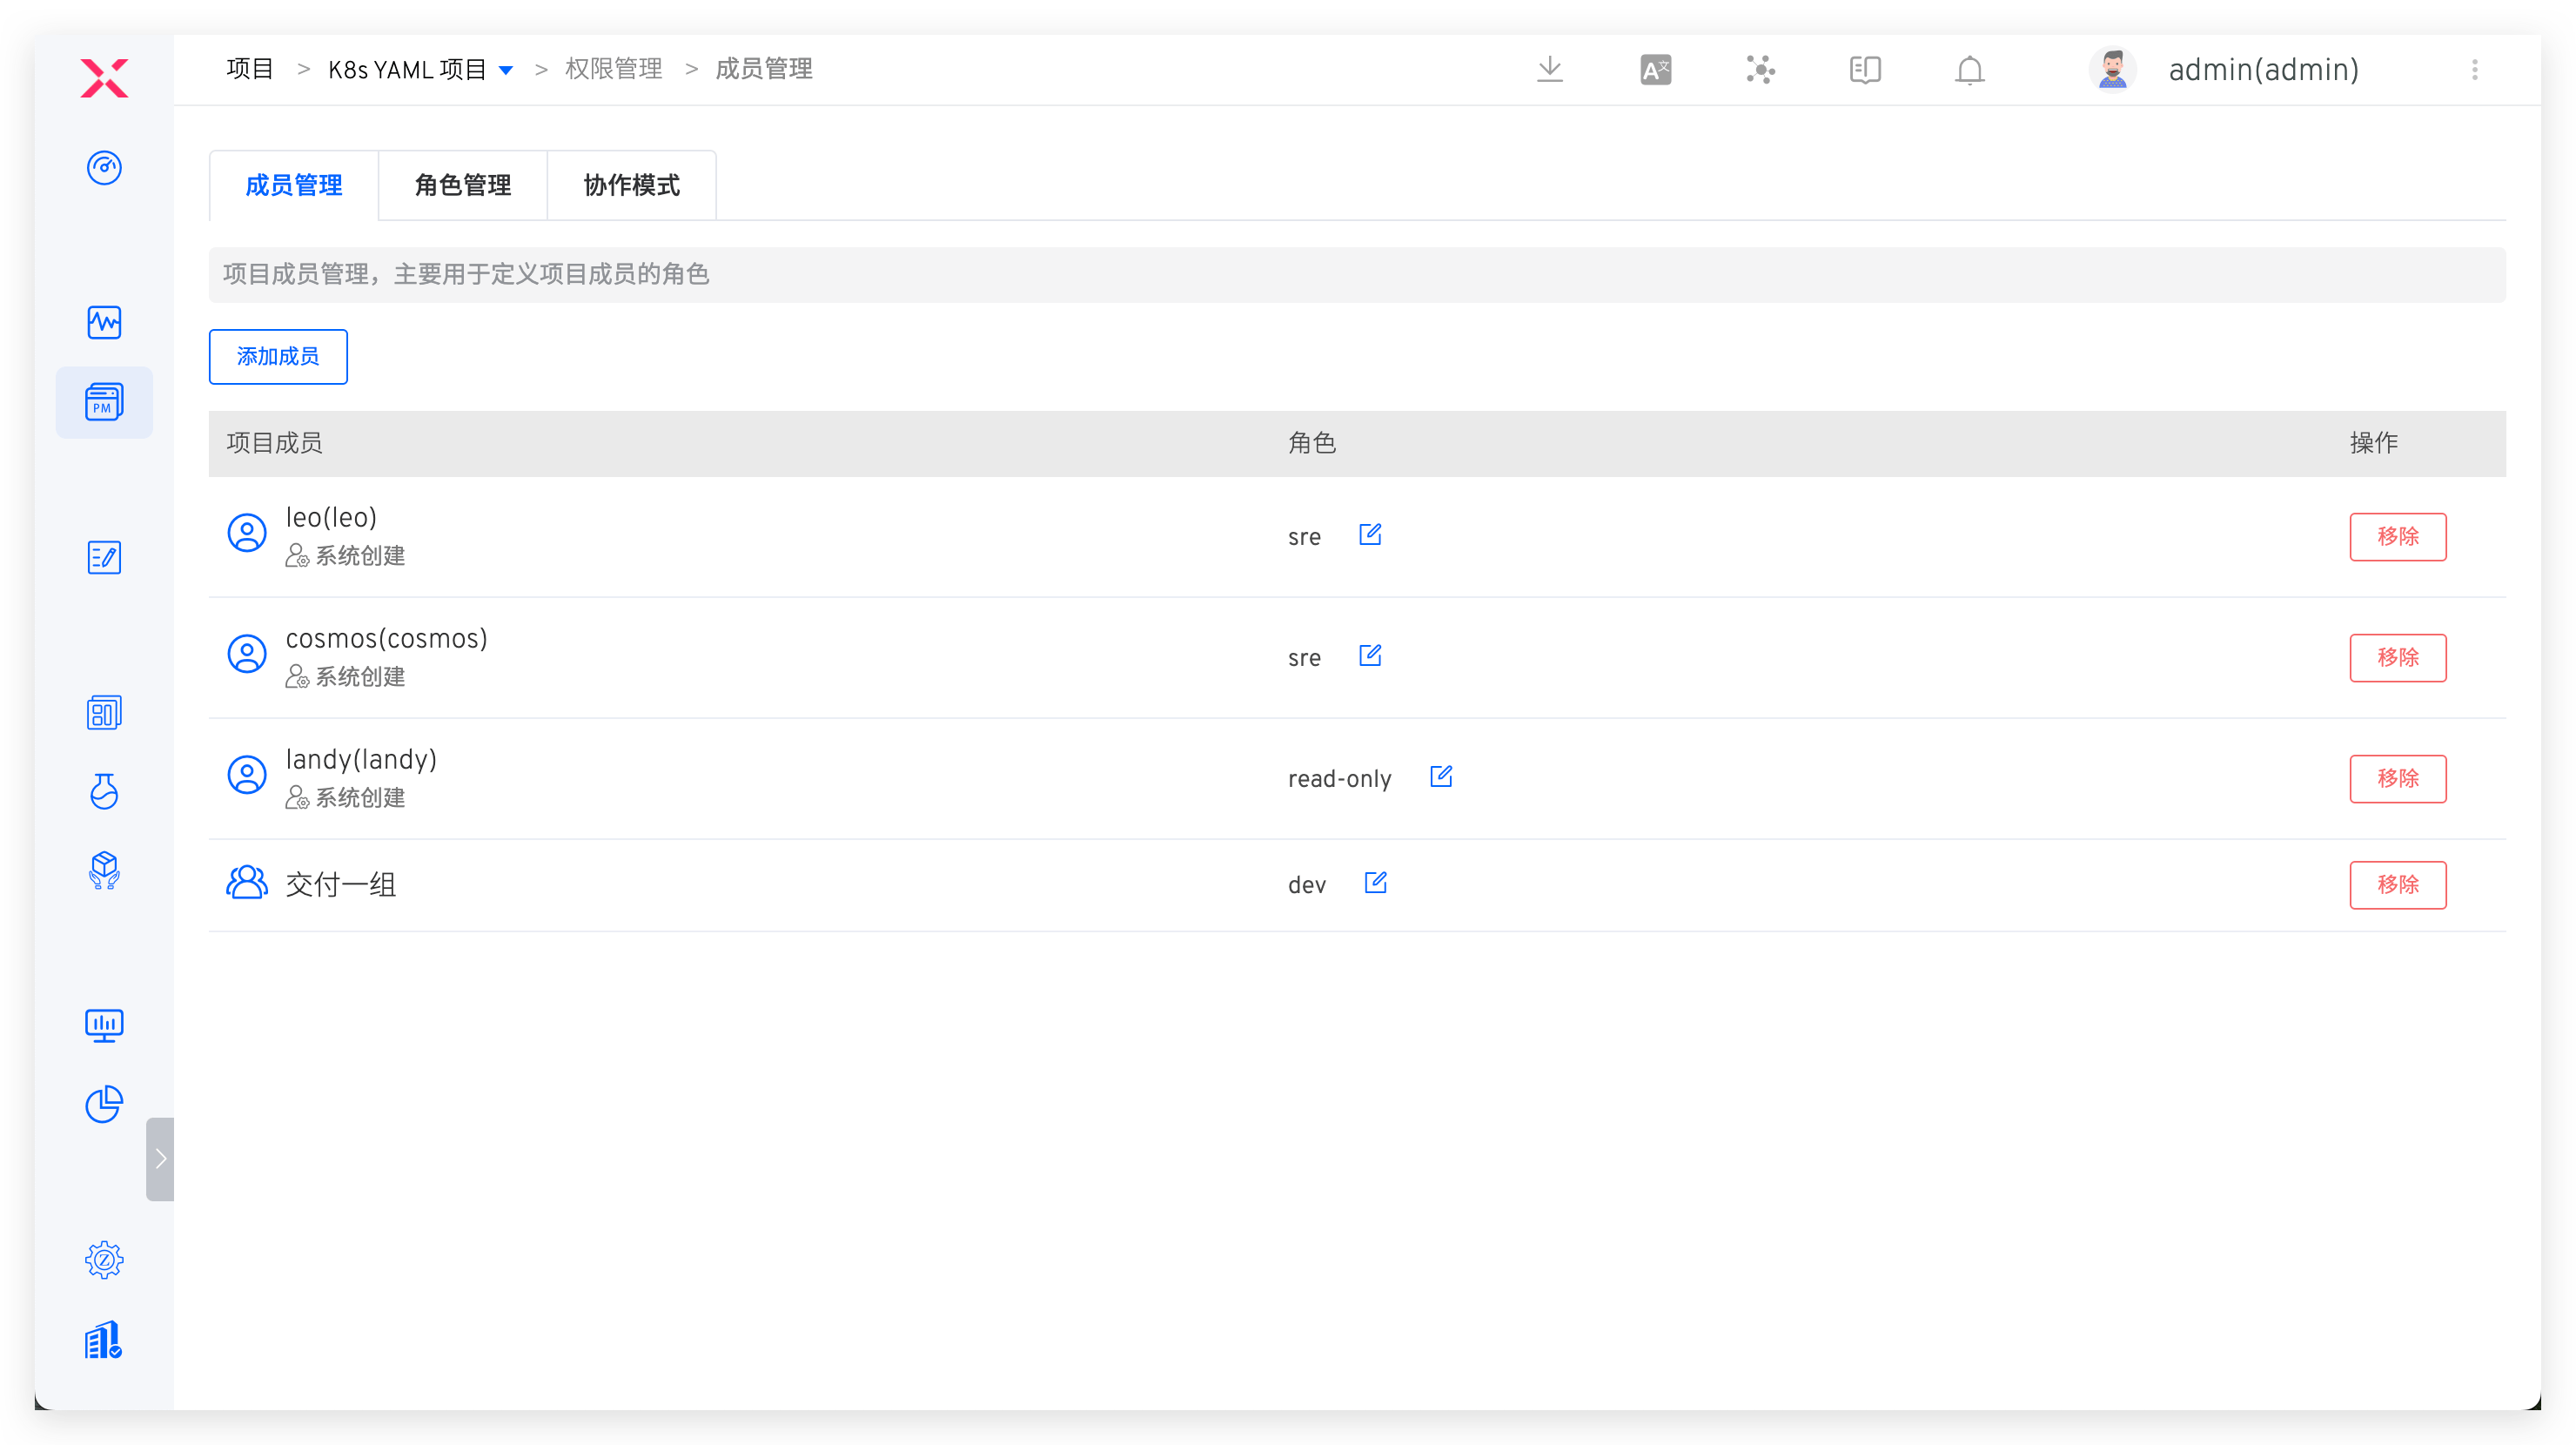The height and width of the screenshot is (1445, 2576).
Task: Open the dashboard gauge icon in sidebar
Action: tap(104, 167)
